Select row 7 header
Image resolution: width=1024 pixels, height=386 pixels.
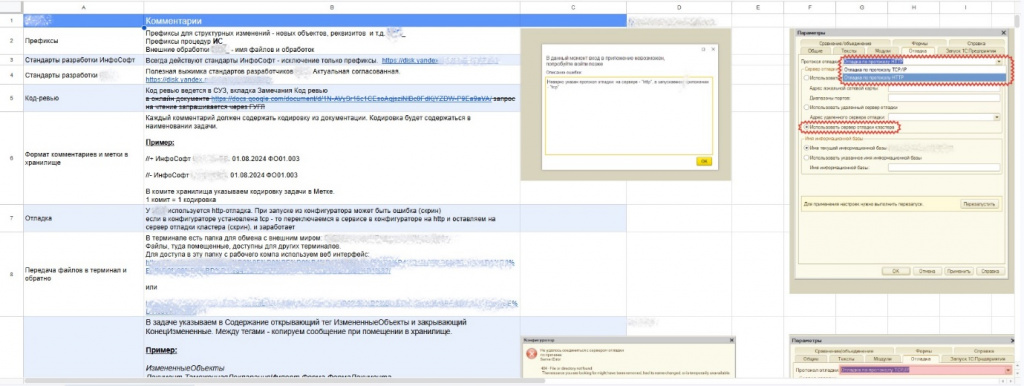coord(11,218)
